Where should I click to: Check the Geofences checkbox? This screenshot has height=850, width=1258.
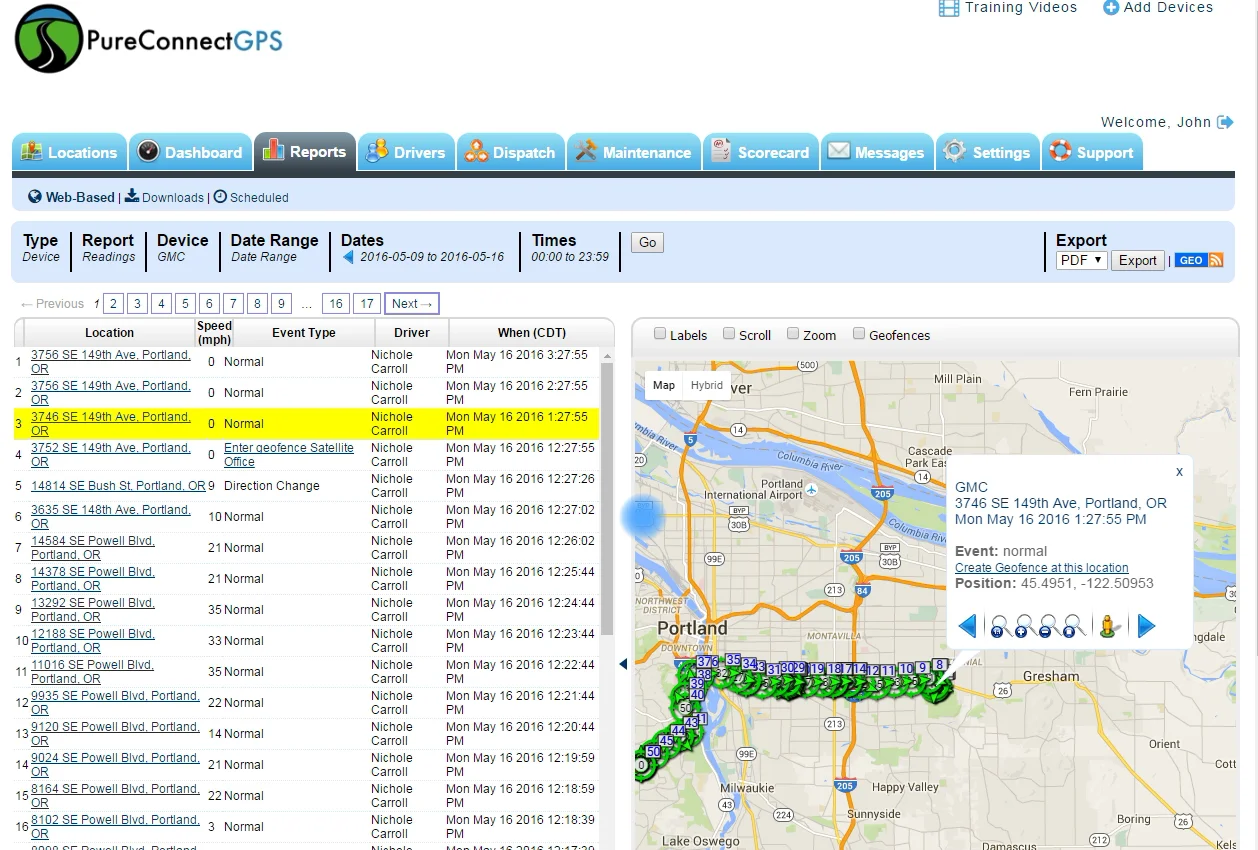pyautogui.click(x=859, y=334)
